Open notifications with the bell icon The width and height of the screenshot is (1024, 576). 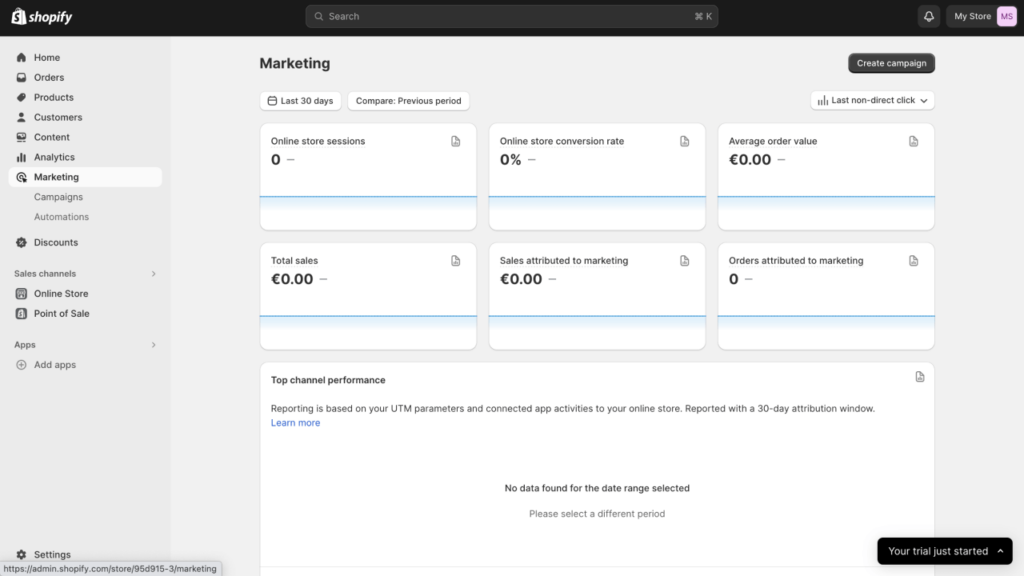[928, 16]
